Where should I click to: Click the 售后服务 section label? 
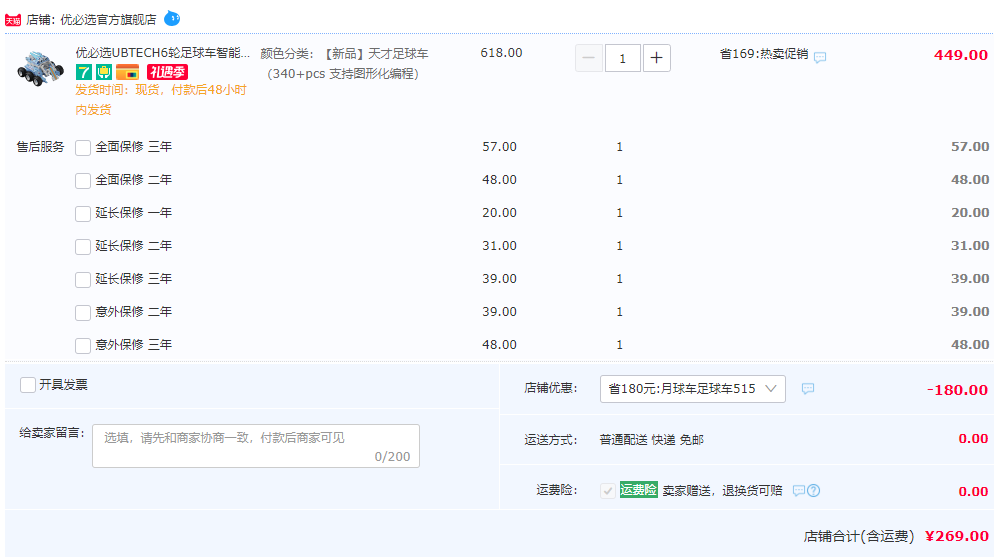coord(41,147)
